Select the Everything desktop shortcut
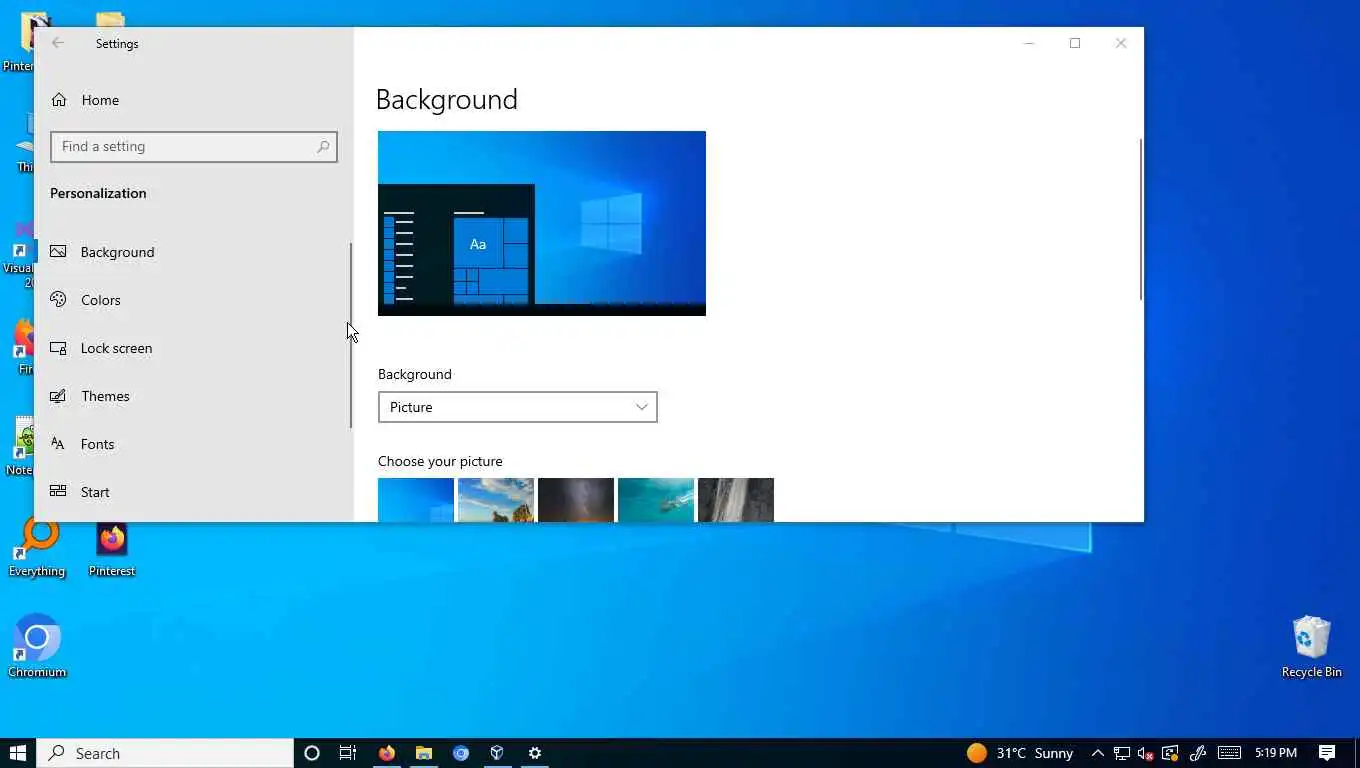Screen dimensions: 1360x768 click(x=37, y=548)
